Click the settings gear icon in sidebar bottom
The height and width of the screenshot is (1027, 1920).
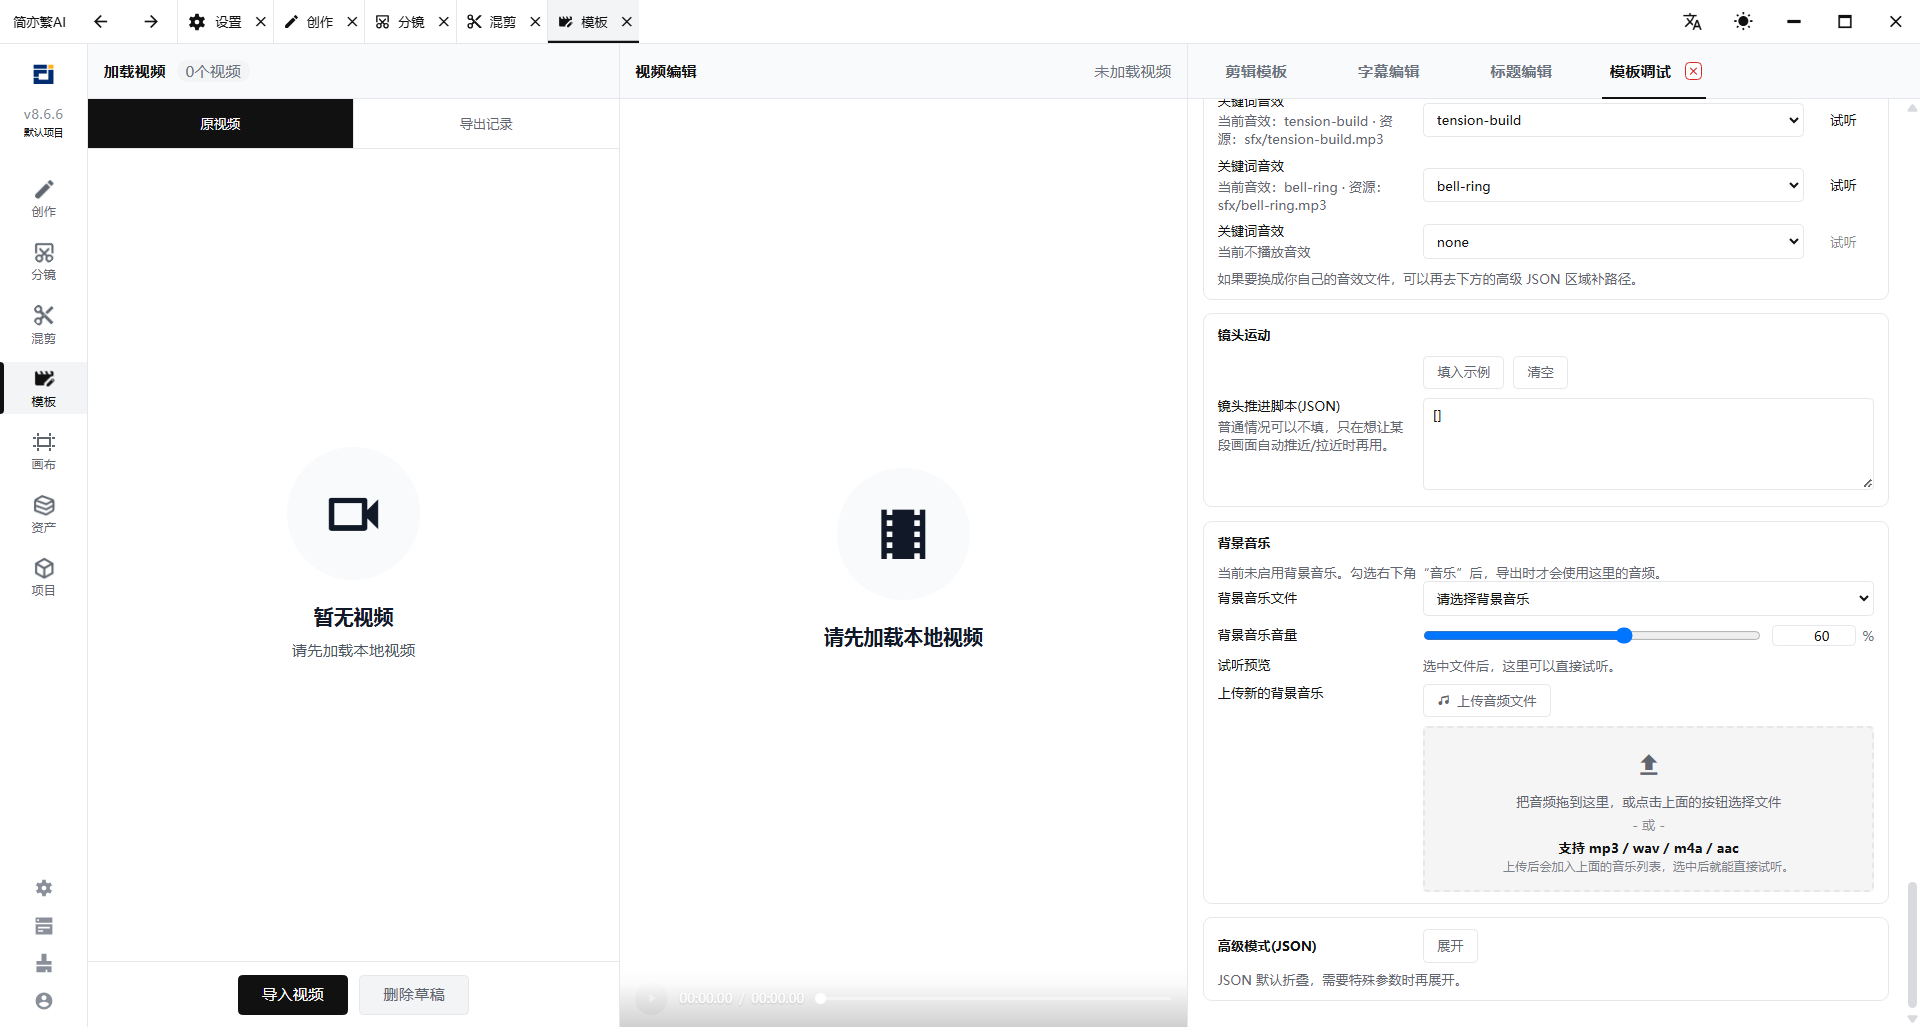click(x=44, y=888)
